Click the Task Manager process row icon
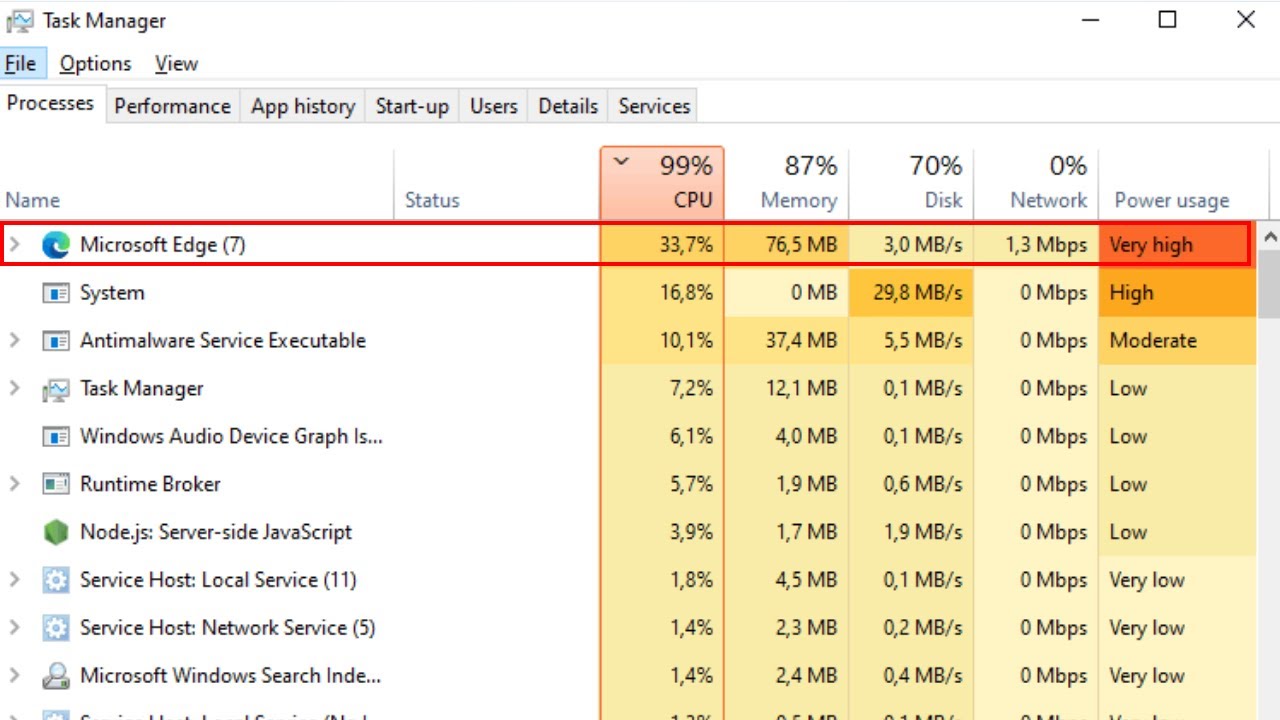The image size is (1280, 720). click(56, 389)
